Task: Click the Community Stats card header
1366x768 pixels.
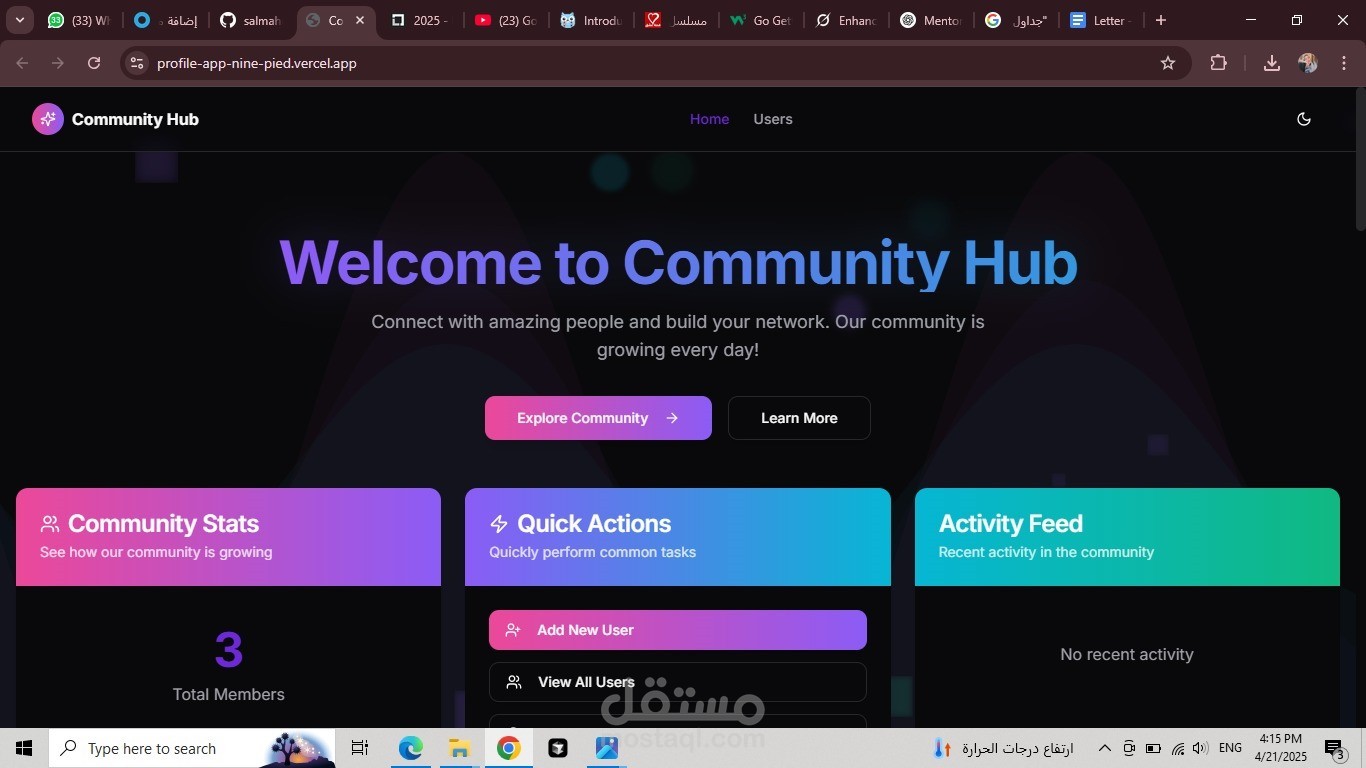Action: pyautogui.click(x=228, y=537)
